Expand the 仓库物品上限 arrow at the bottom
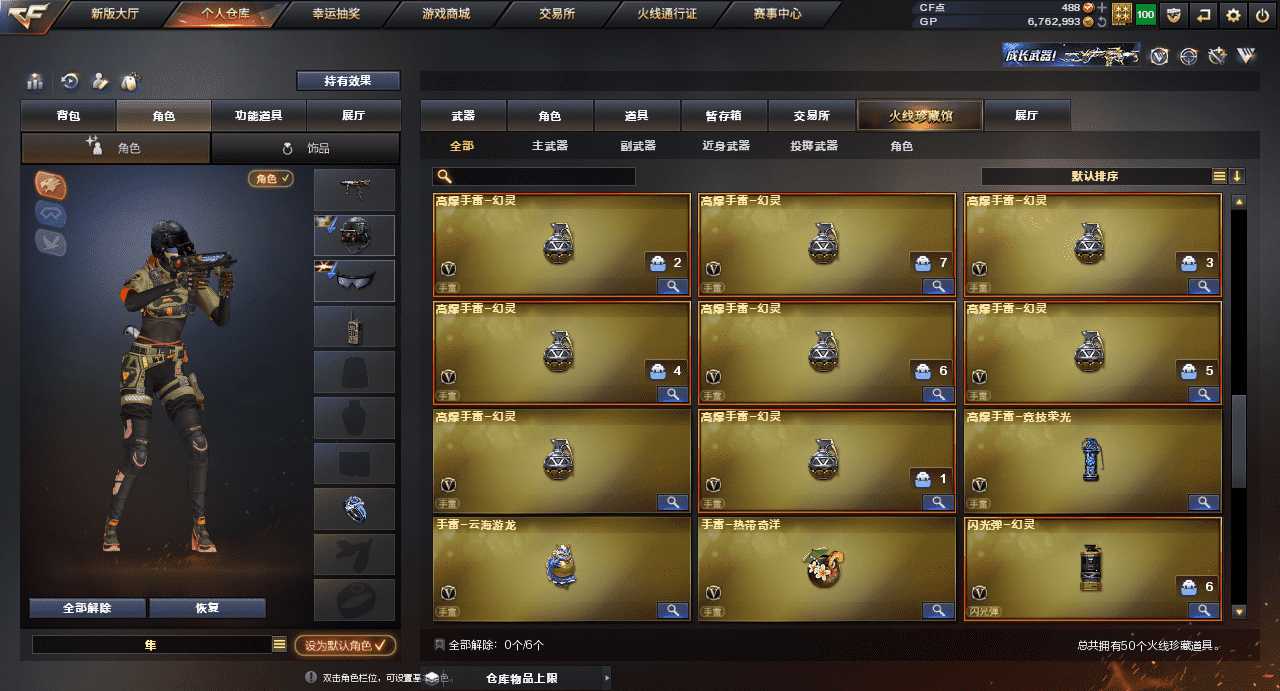Screen dimensions: 1280x691 click(x=606, y=679)
